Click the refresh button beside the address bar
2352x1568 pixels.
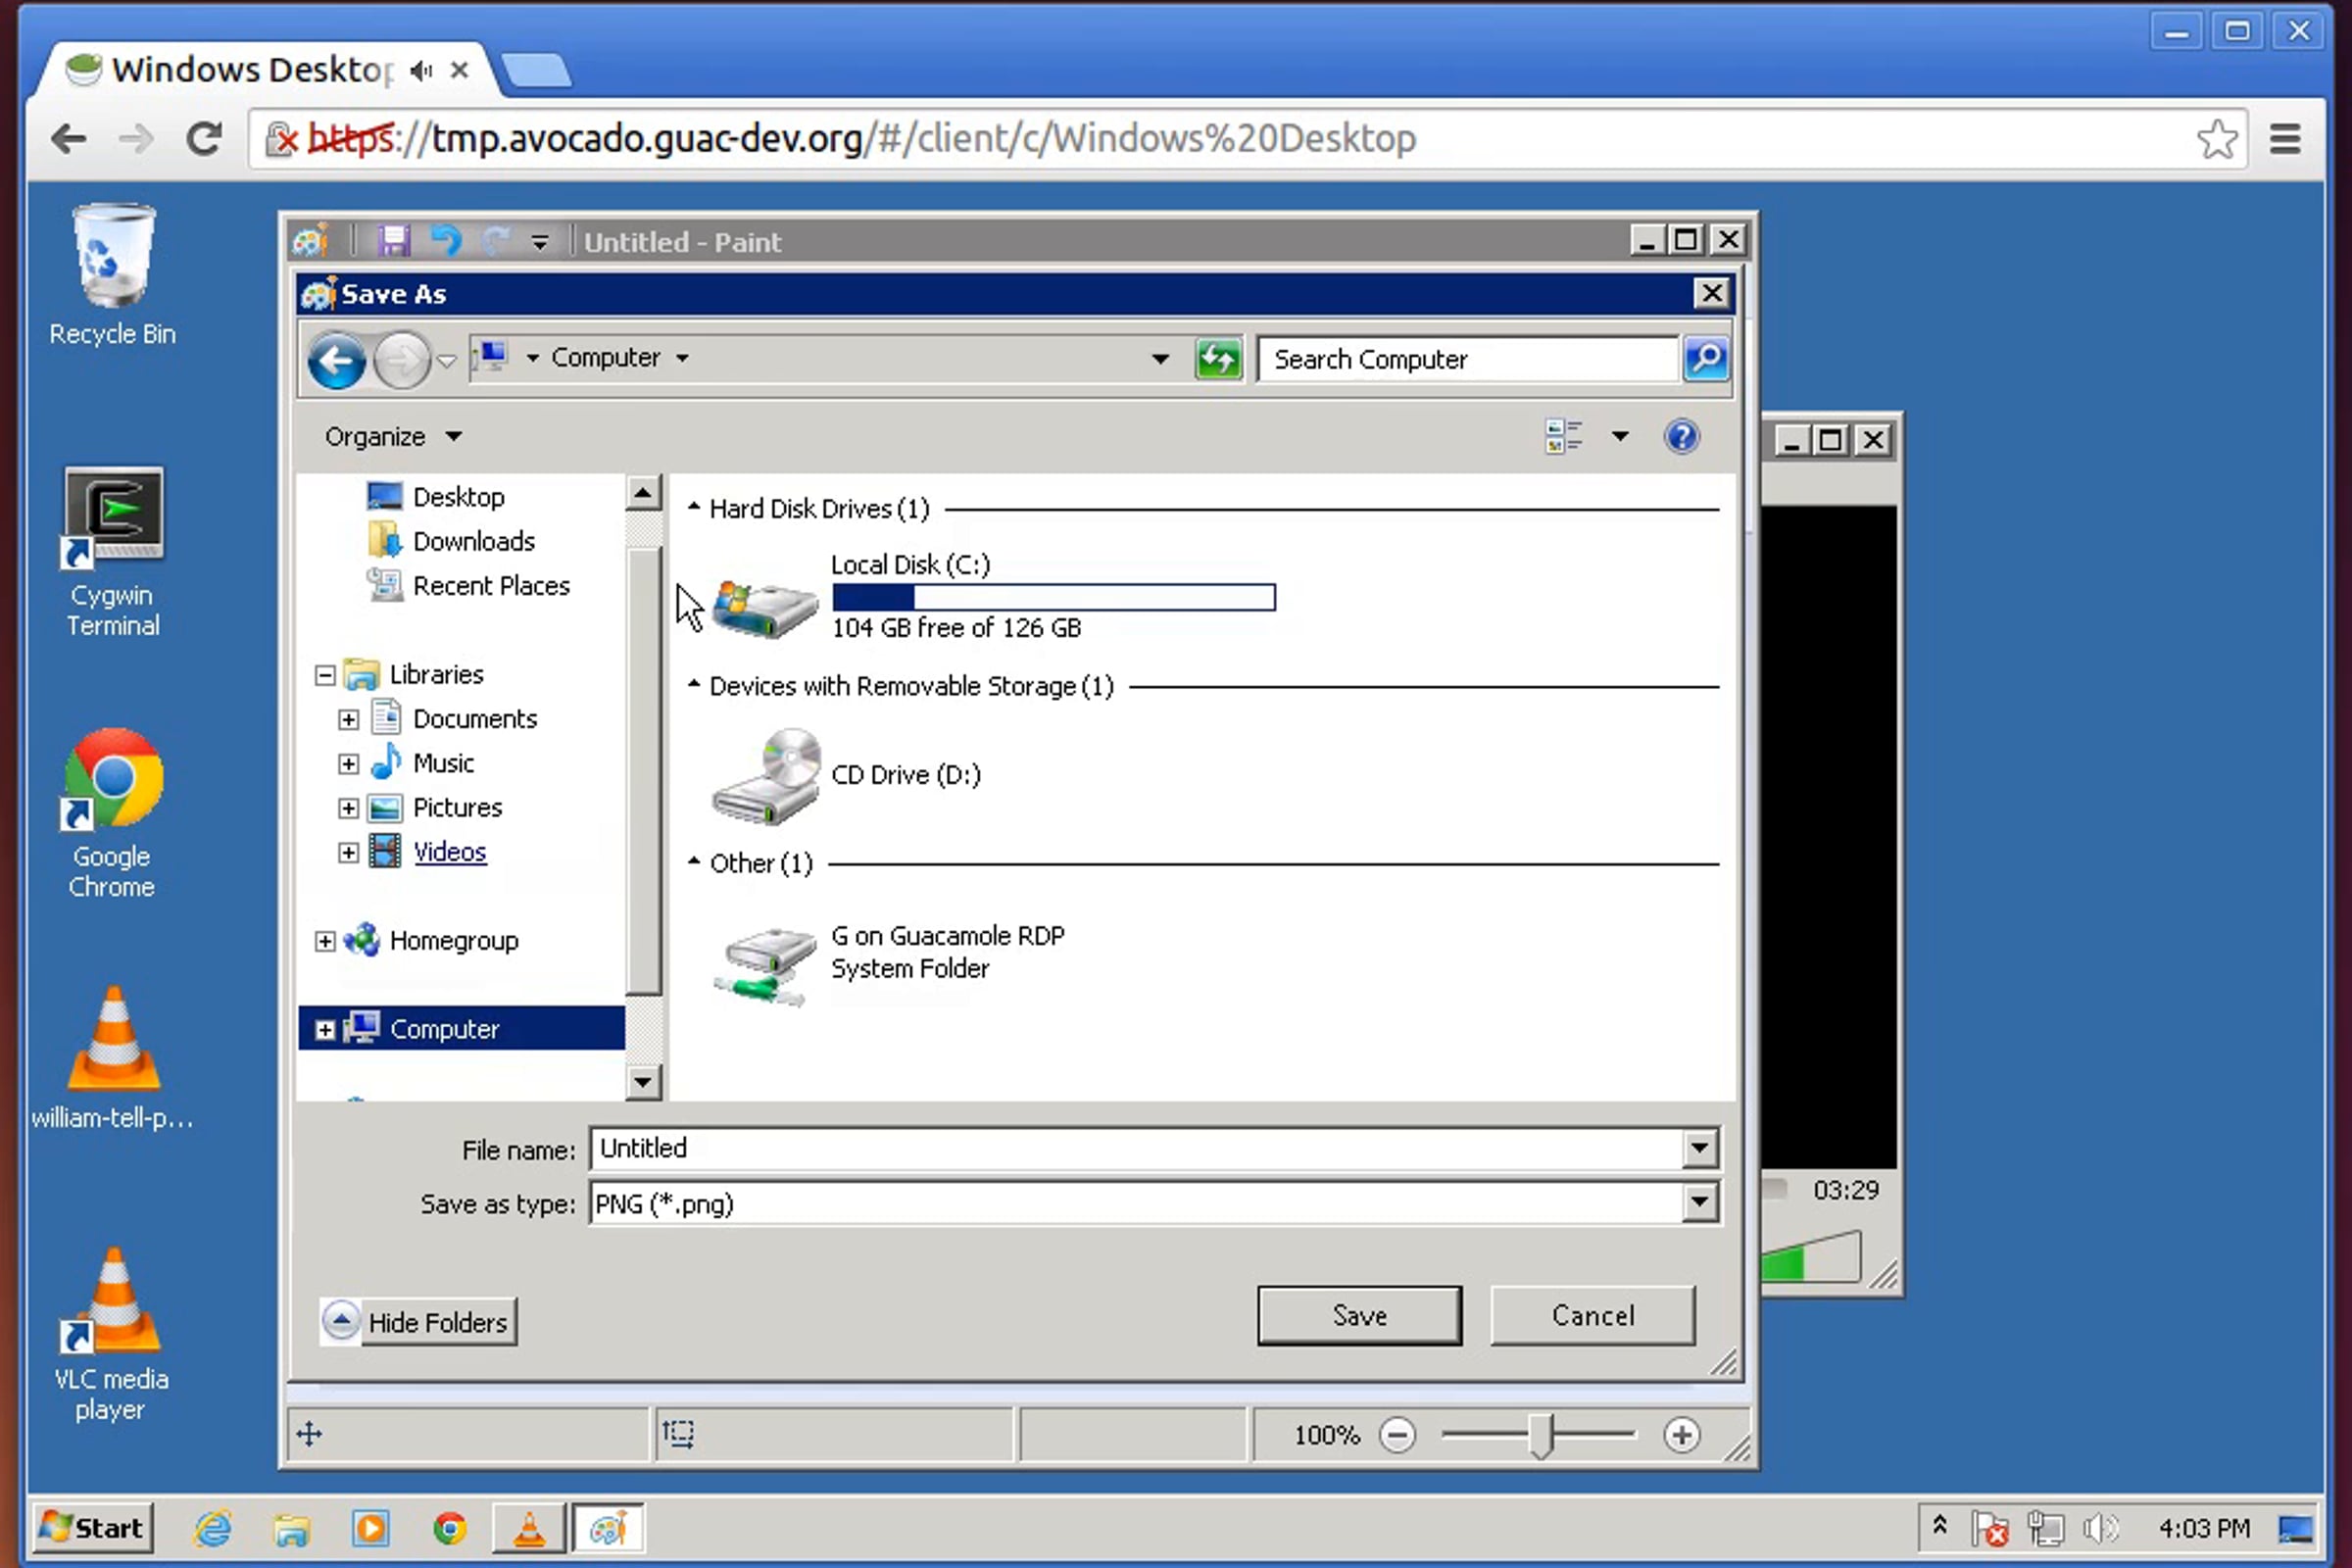(x=1218, y=358)
